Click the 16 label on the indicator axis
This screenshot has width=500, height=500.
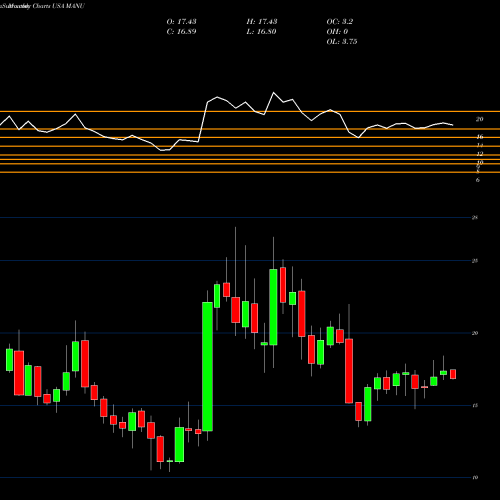[x=480, y=136]
